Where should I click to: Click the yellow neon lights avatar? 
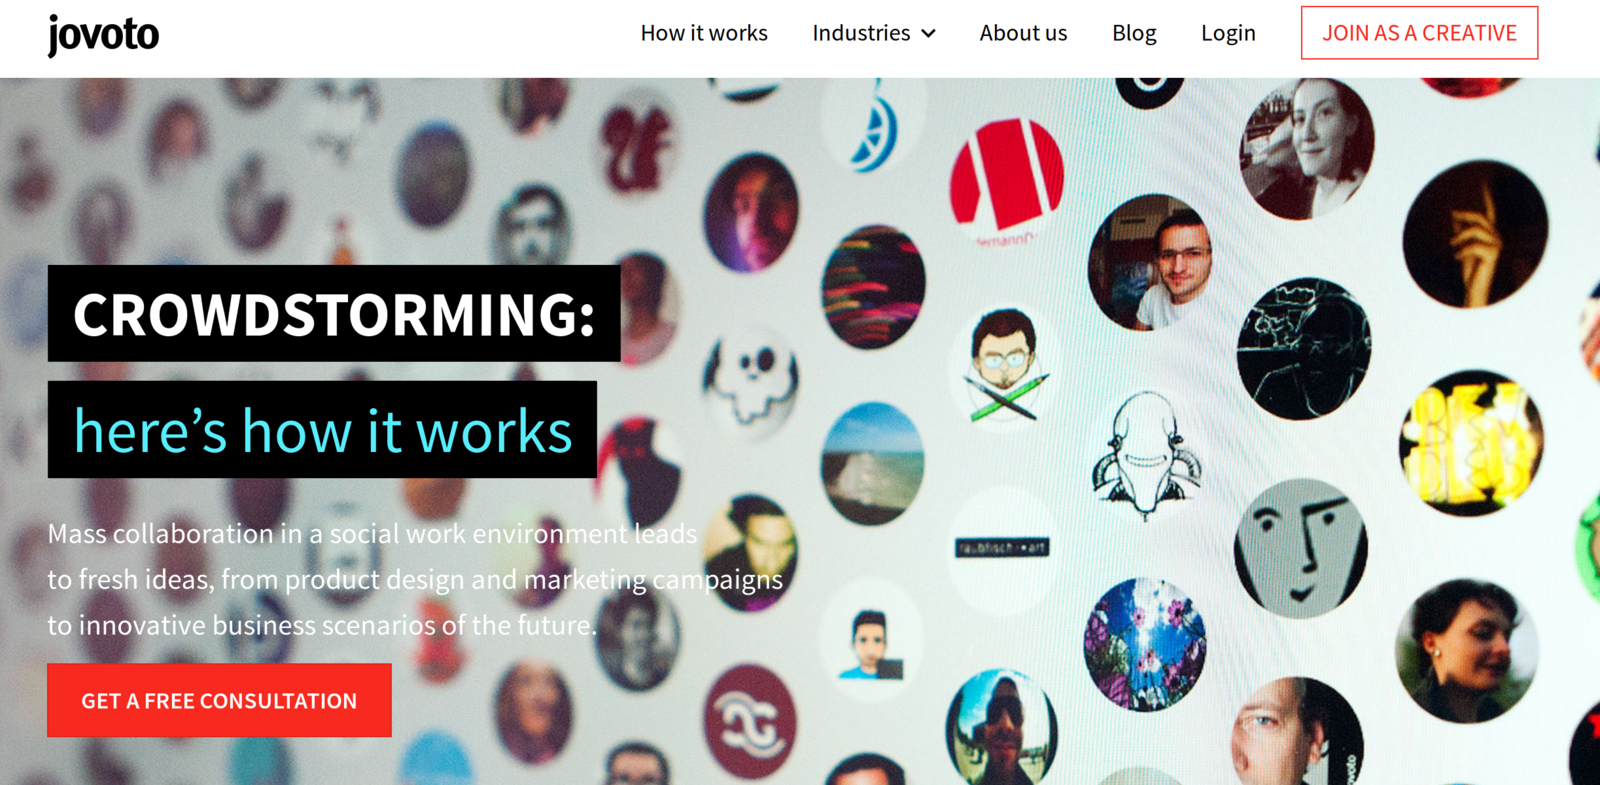coord(1471,443)
